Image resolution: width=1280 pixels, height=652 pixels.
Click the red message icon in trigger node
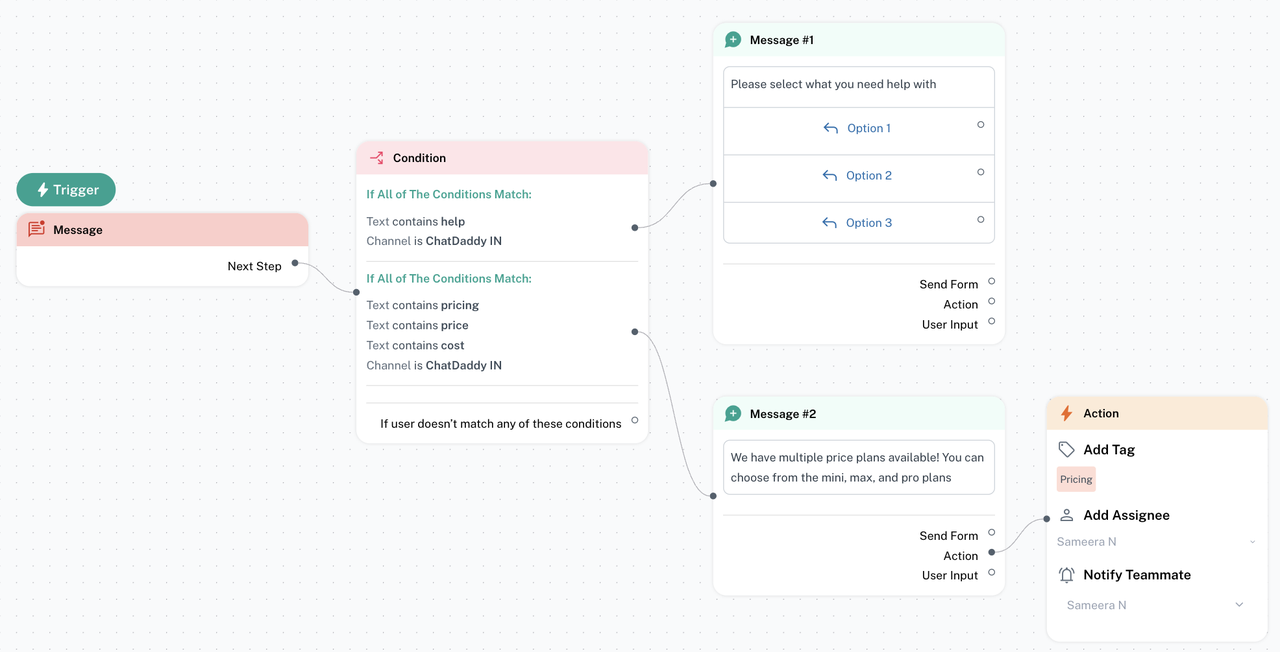tap(37, 229)
